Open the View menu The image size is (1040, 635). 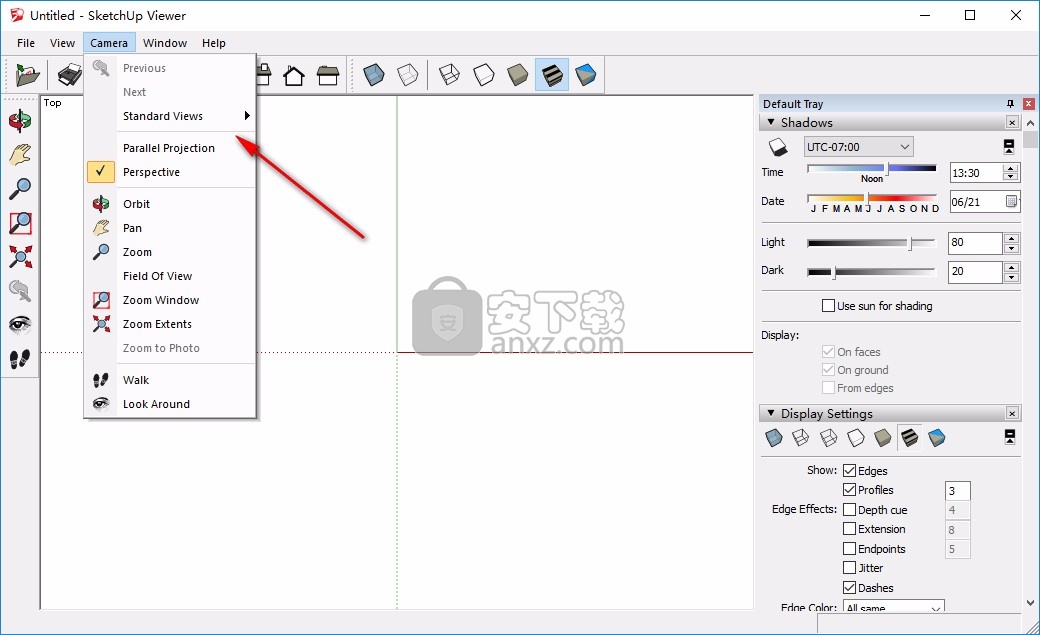click(x=62, y=43)
